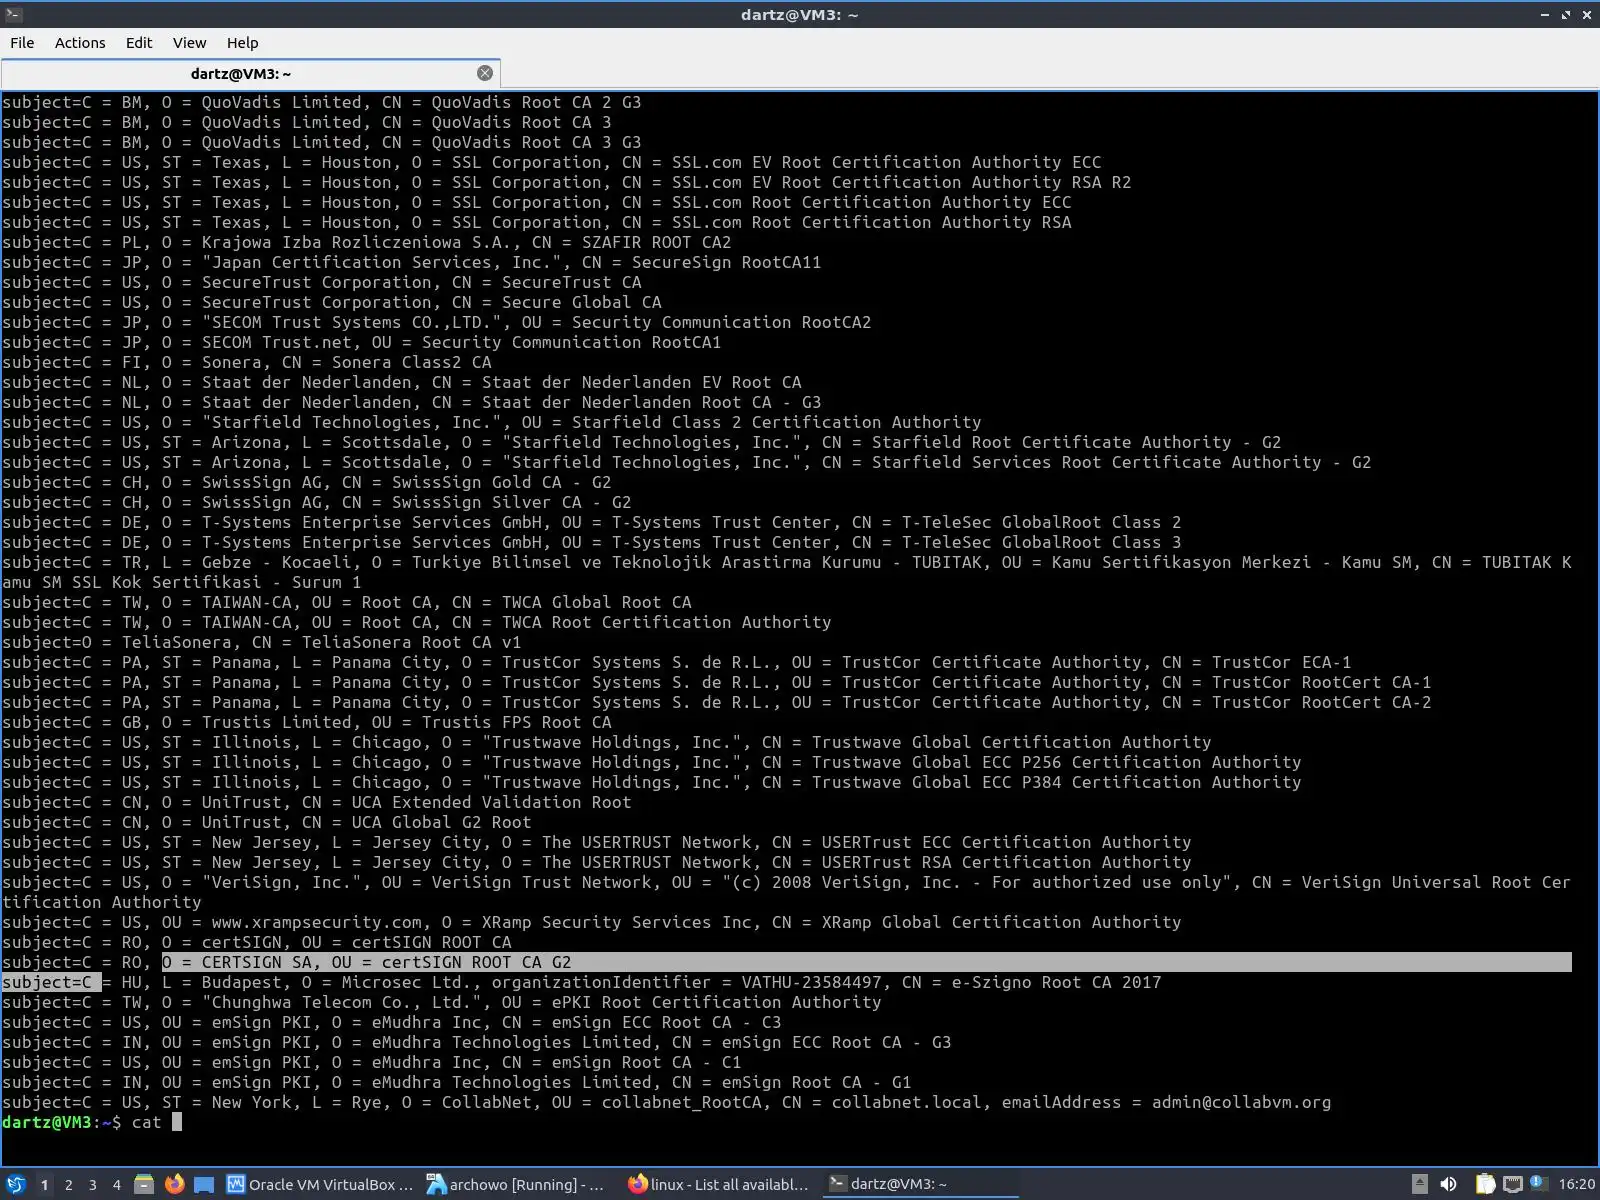Image resolution: width=1600 pixels, height=1200 pixels.
Task: Switch to workspace 4
Action: click(x=116, y=1184)
